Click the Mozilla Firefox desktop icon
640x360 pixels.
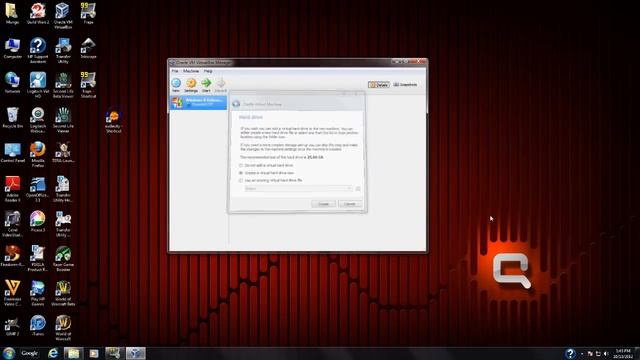click(38, 154)
